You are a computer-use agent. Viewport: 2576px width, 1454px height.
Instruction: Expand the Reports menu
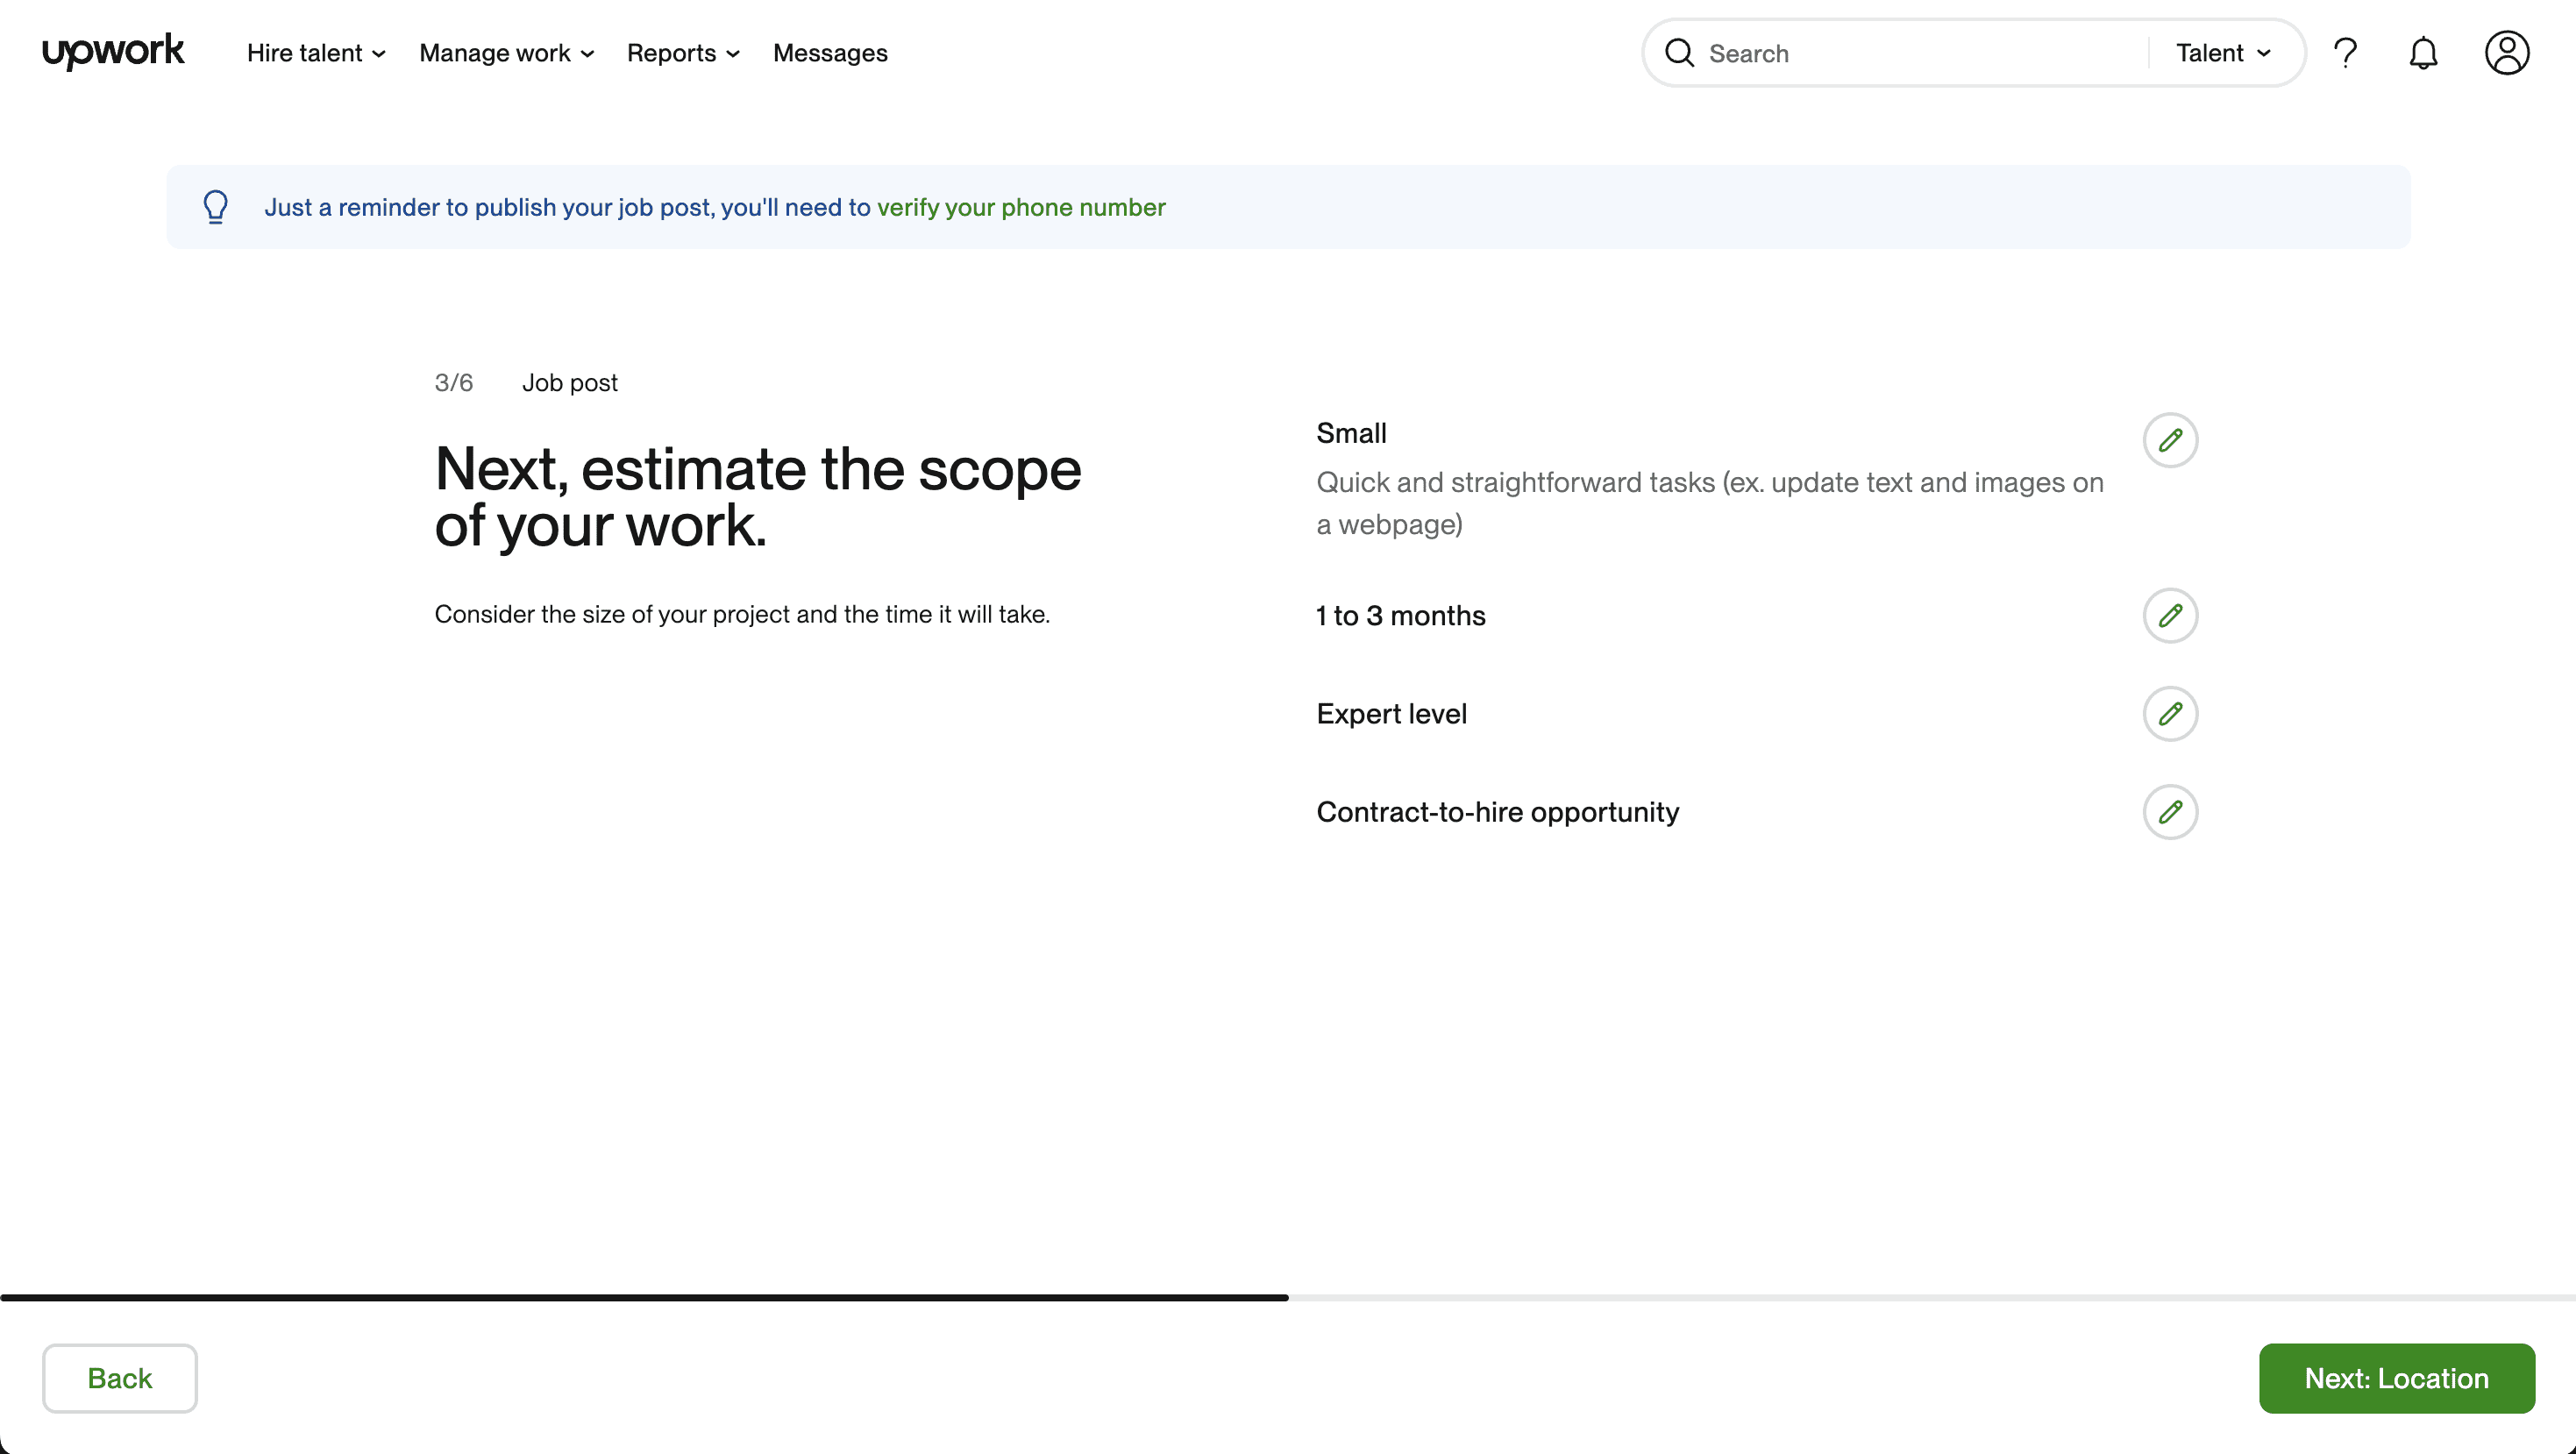click(x=684, y=53)
